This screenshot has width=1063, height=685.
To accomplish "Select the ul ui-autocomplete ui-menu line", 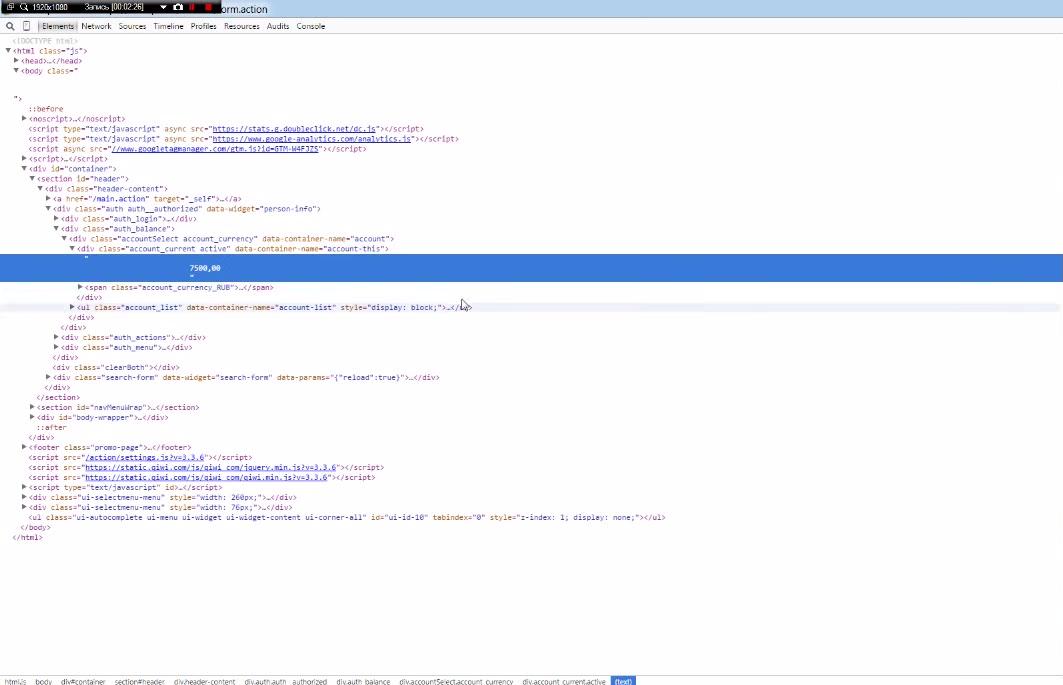I will coord(346,517).
